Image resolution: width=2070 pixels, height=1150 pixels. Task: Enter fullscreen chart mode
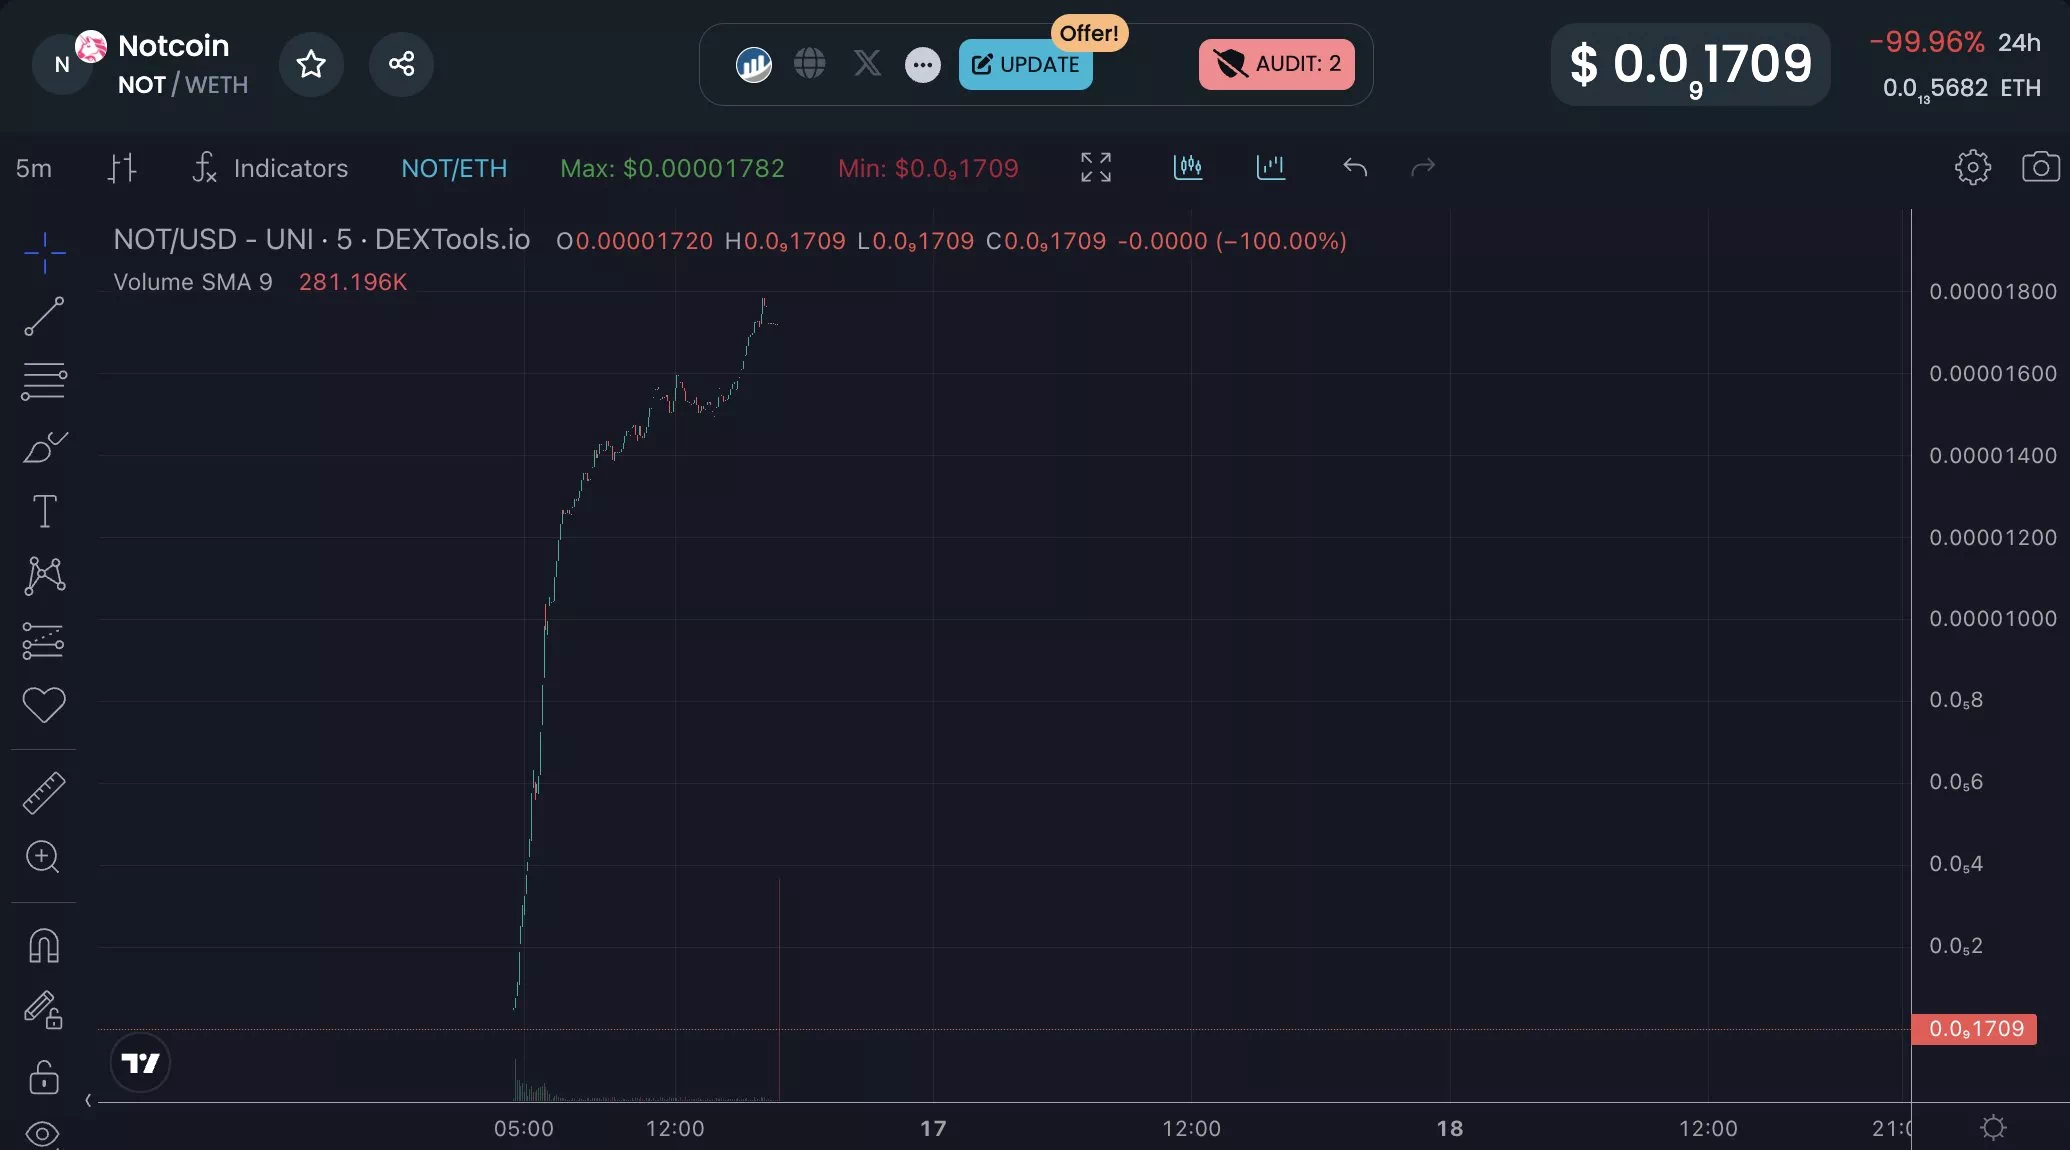click(1096, 167)
